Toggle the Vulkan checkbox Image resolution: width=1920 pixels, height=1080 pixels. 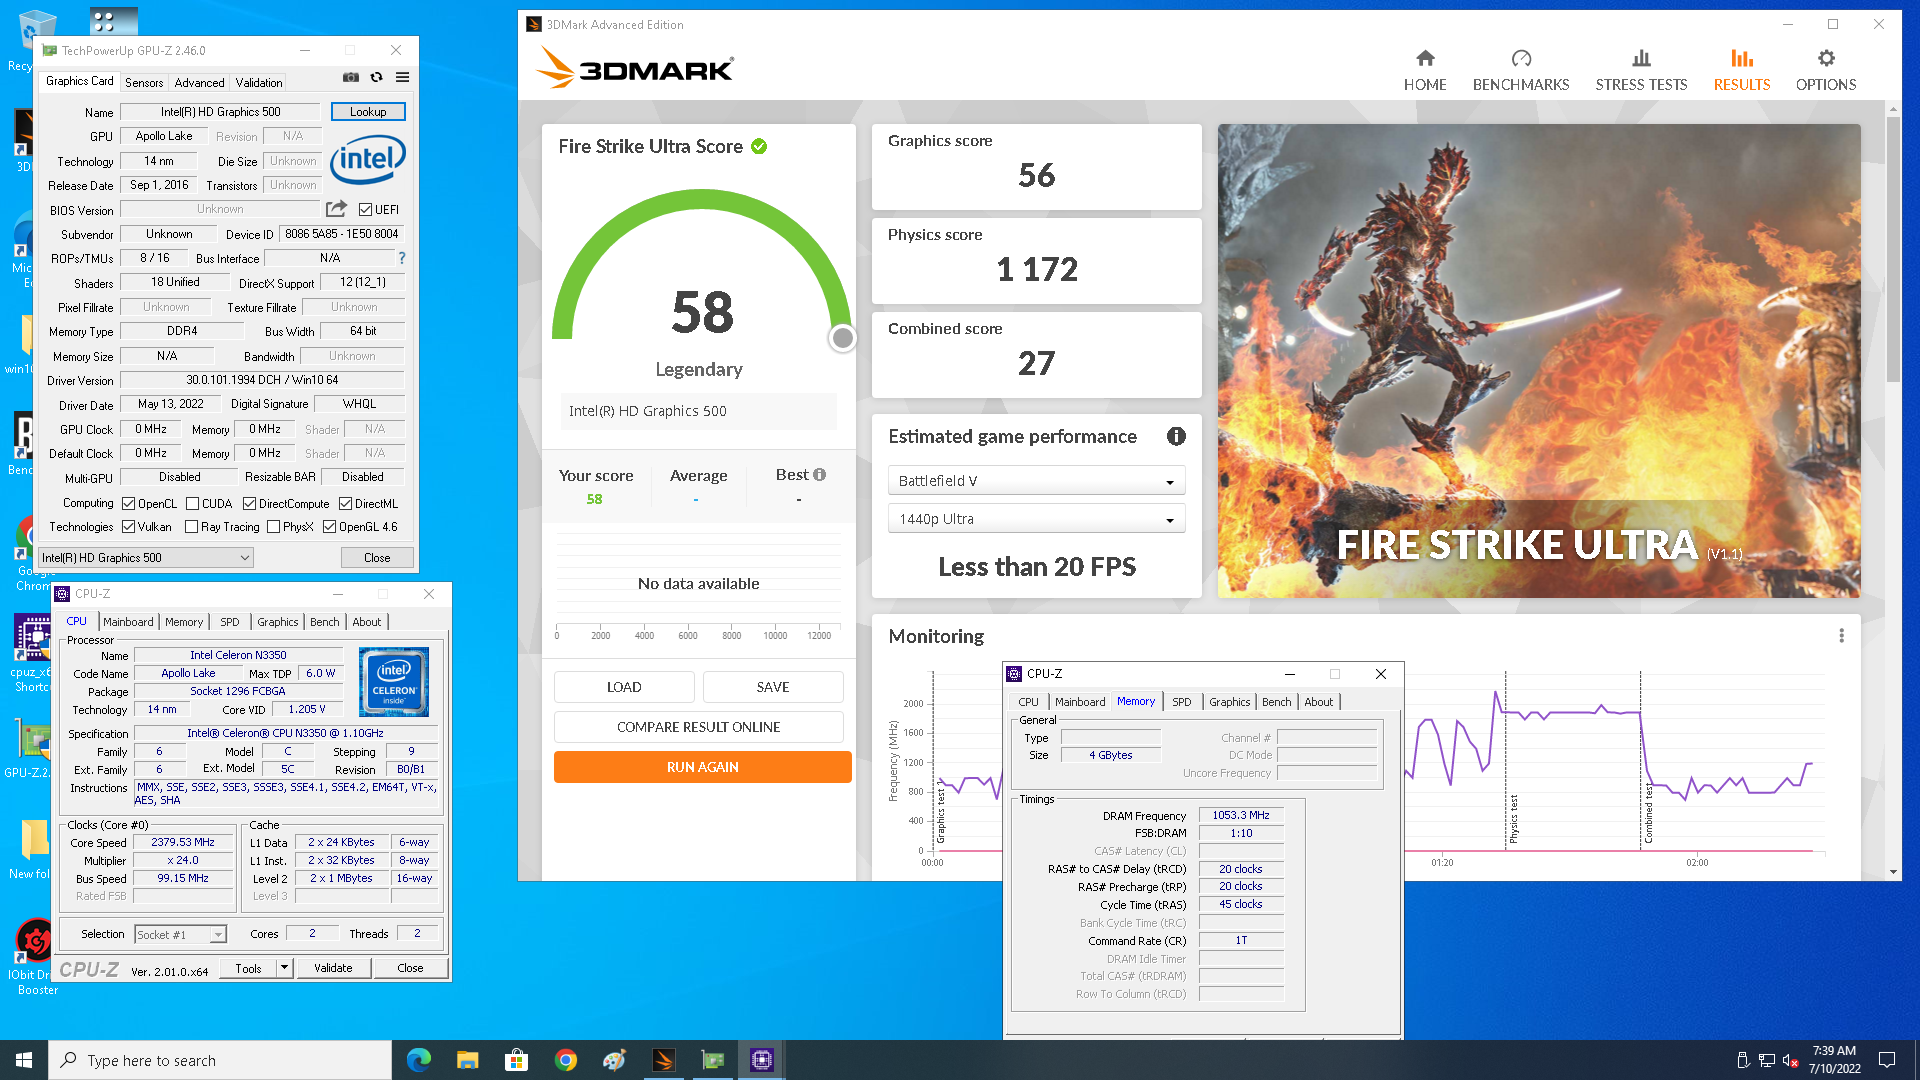click(128, 527)
